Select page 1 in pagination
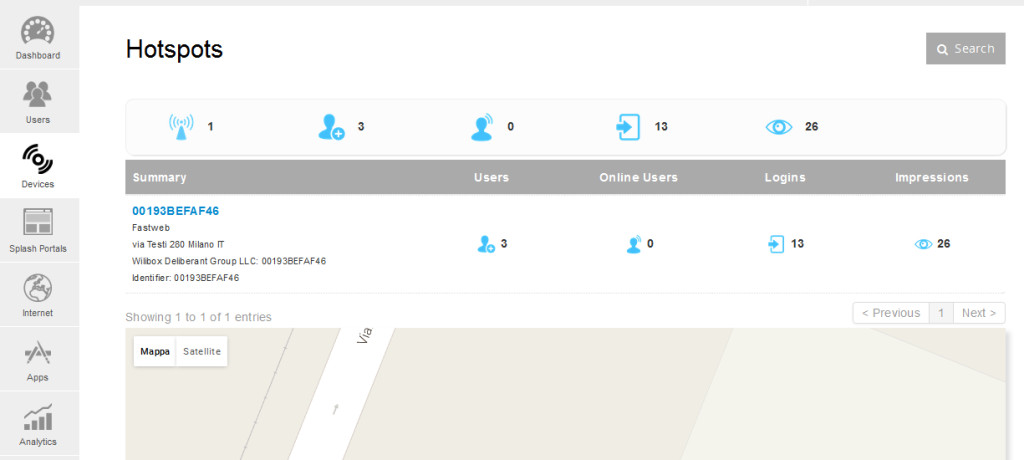Viewport: 1024px width, 460px height. click(x=941, y=313)
